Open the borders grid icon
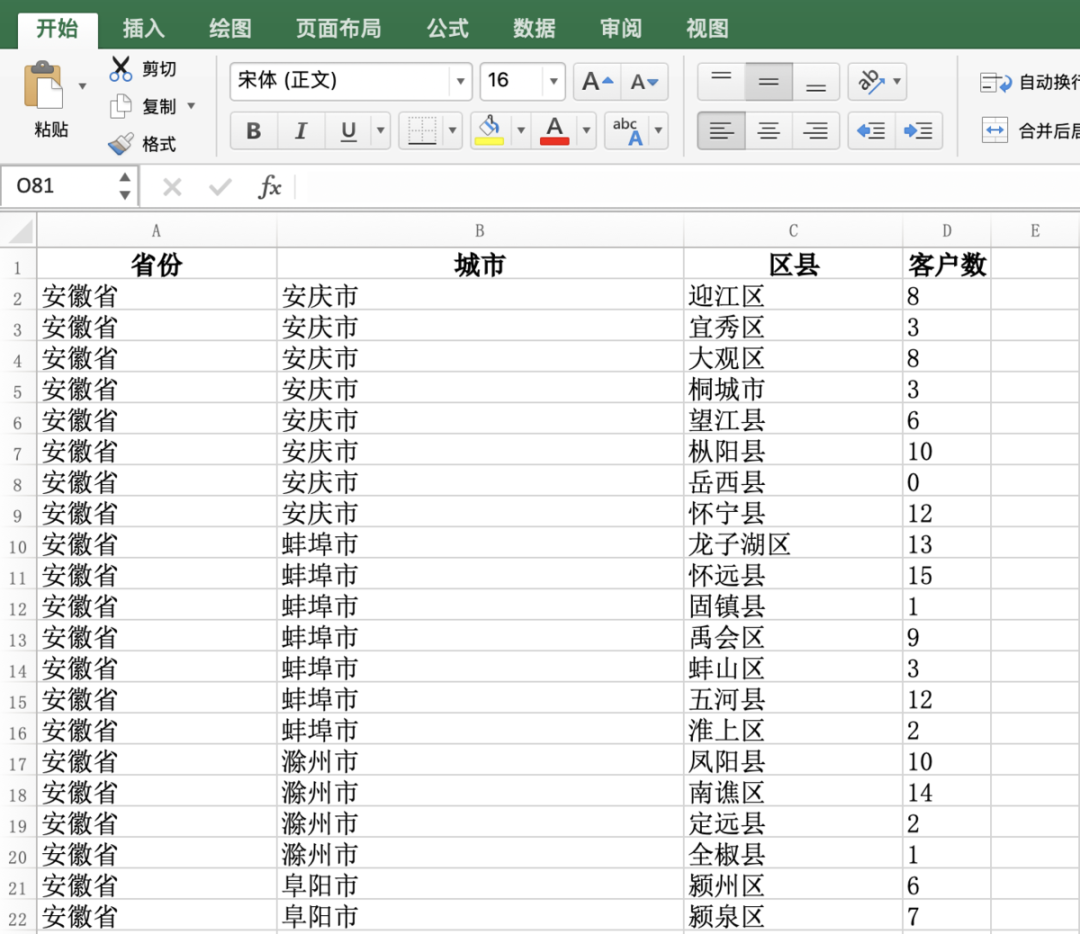This screenshot has width=1080, height=934. (x=422, y=130)
